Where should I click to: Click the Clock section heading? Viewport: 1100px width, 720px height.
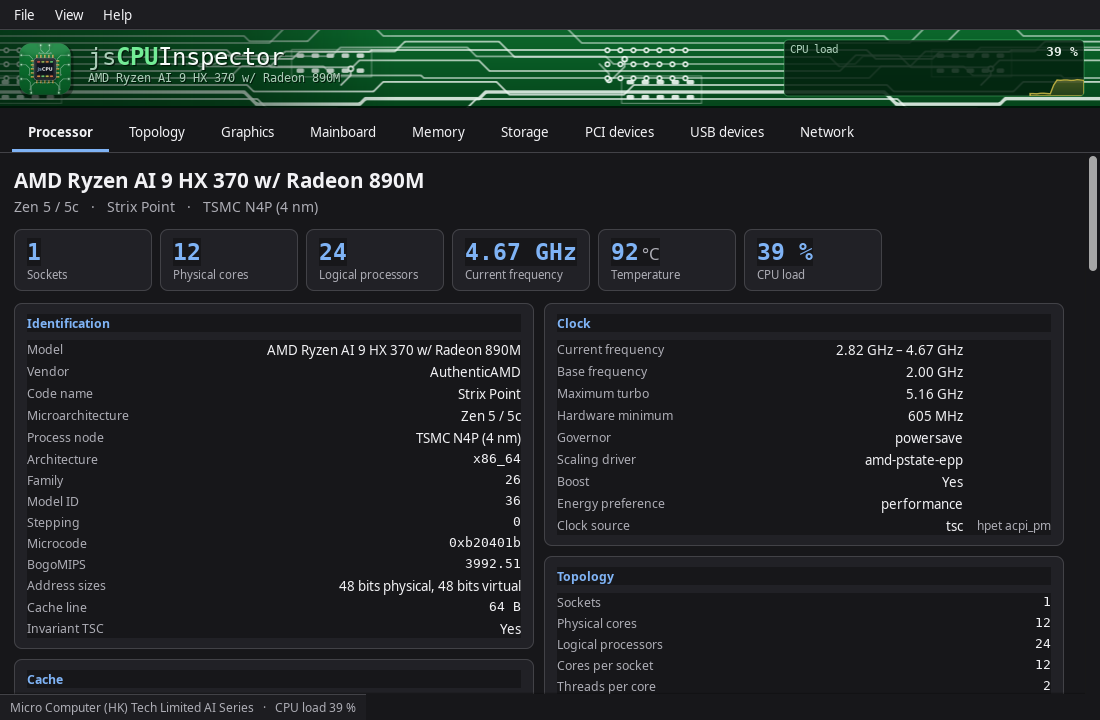tap(573, 324)
